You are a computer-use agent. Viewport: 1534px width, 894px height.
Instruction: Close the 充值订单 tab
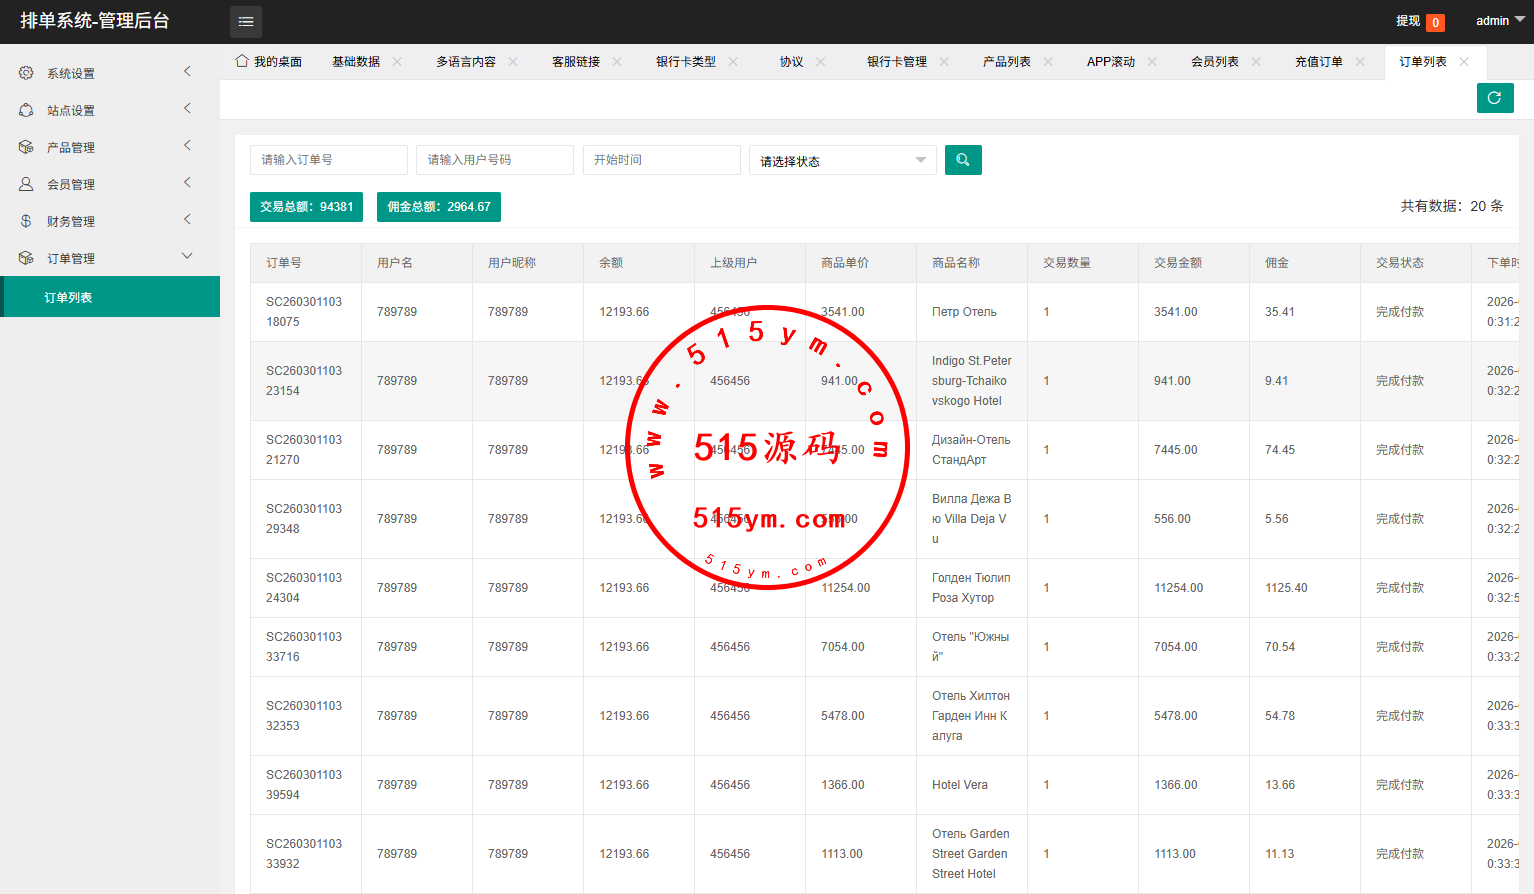(x=1360, y=62)
